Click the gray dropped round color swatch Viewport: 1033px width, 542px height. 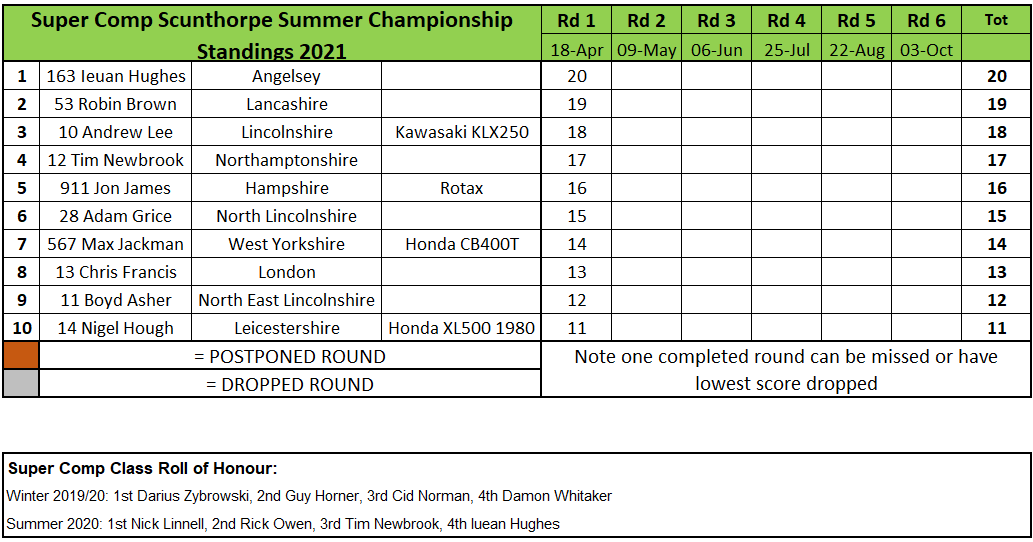pos(21,383)
